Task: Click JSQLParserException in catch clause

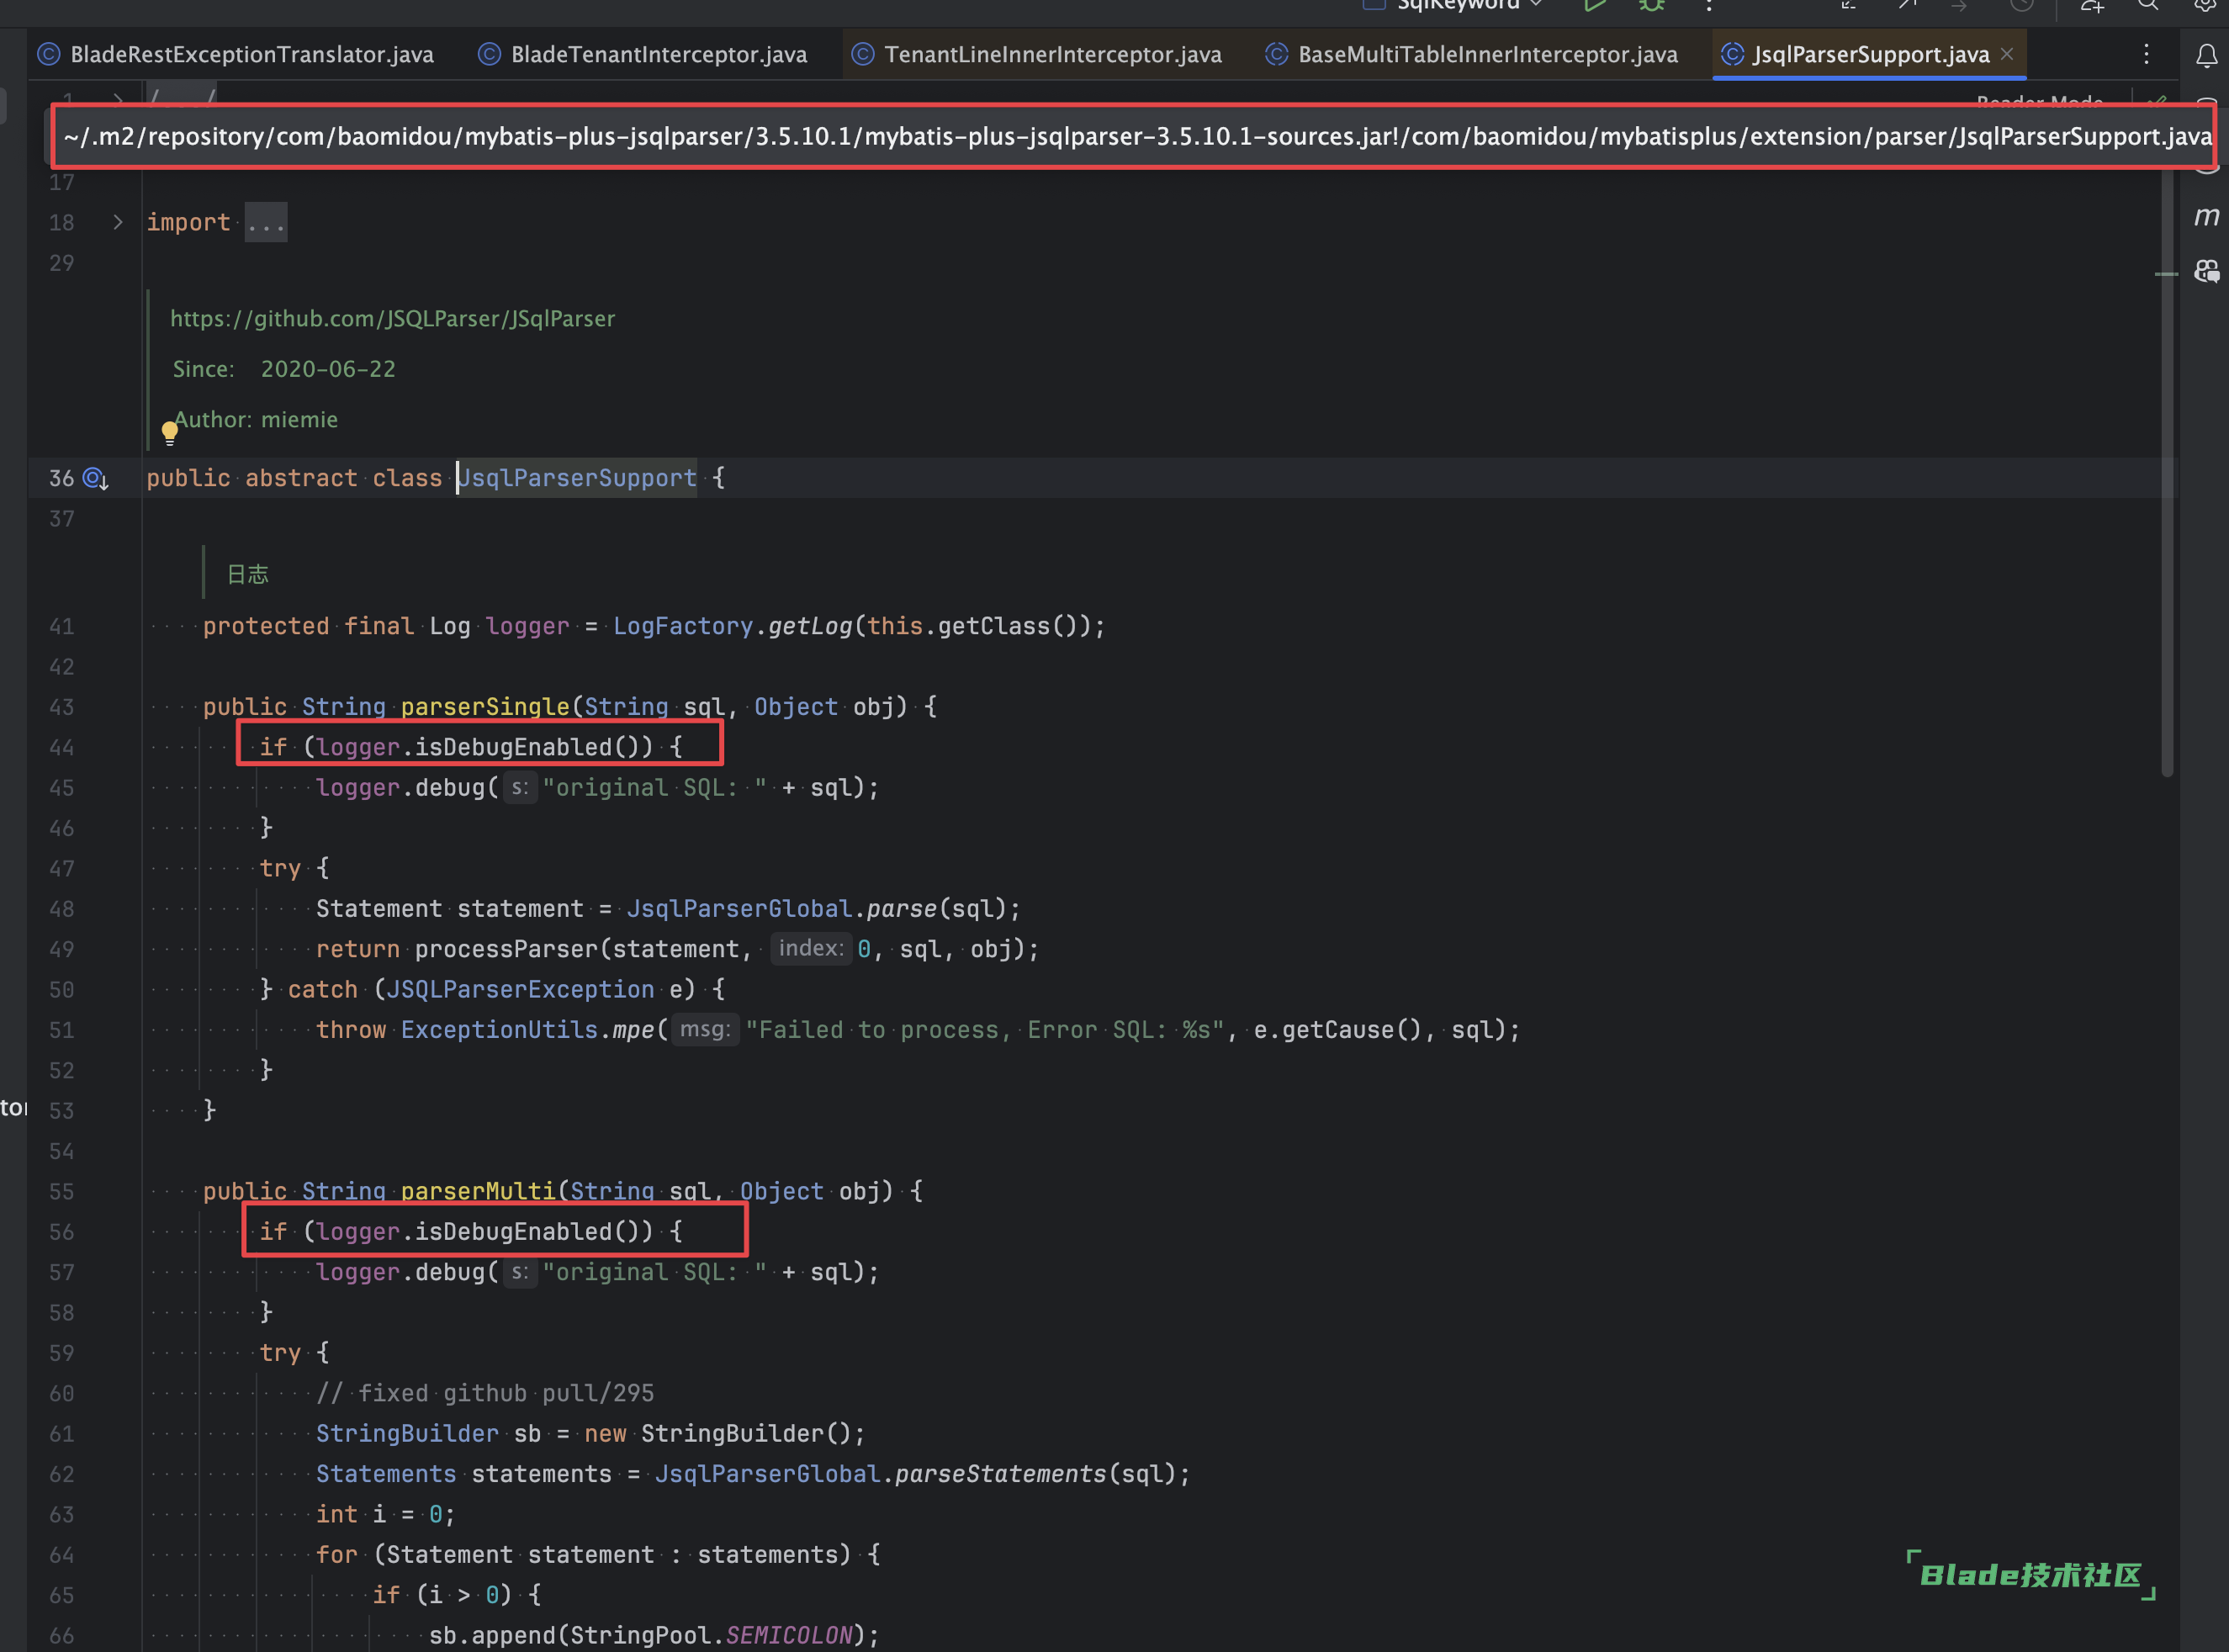Action: (x=520, y=989)
